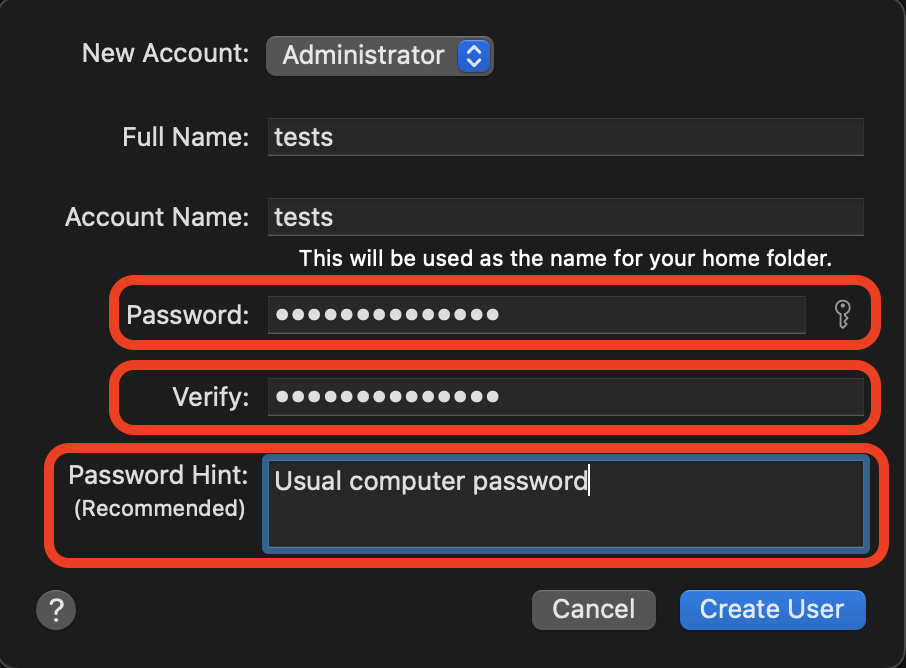This screenshot has height=668, width=906.
Task: Open the Administrator account type dropdown
Action: point(379,55)
